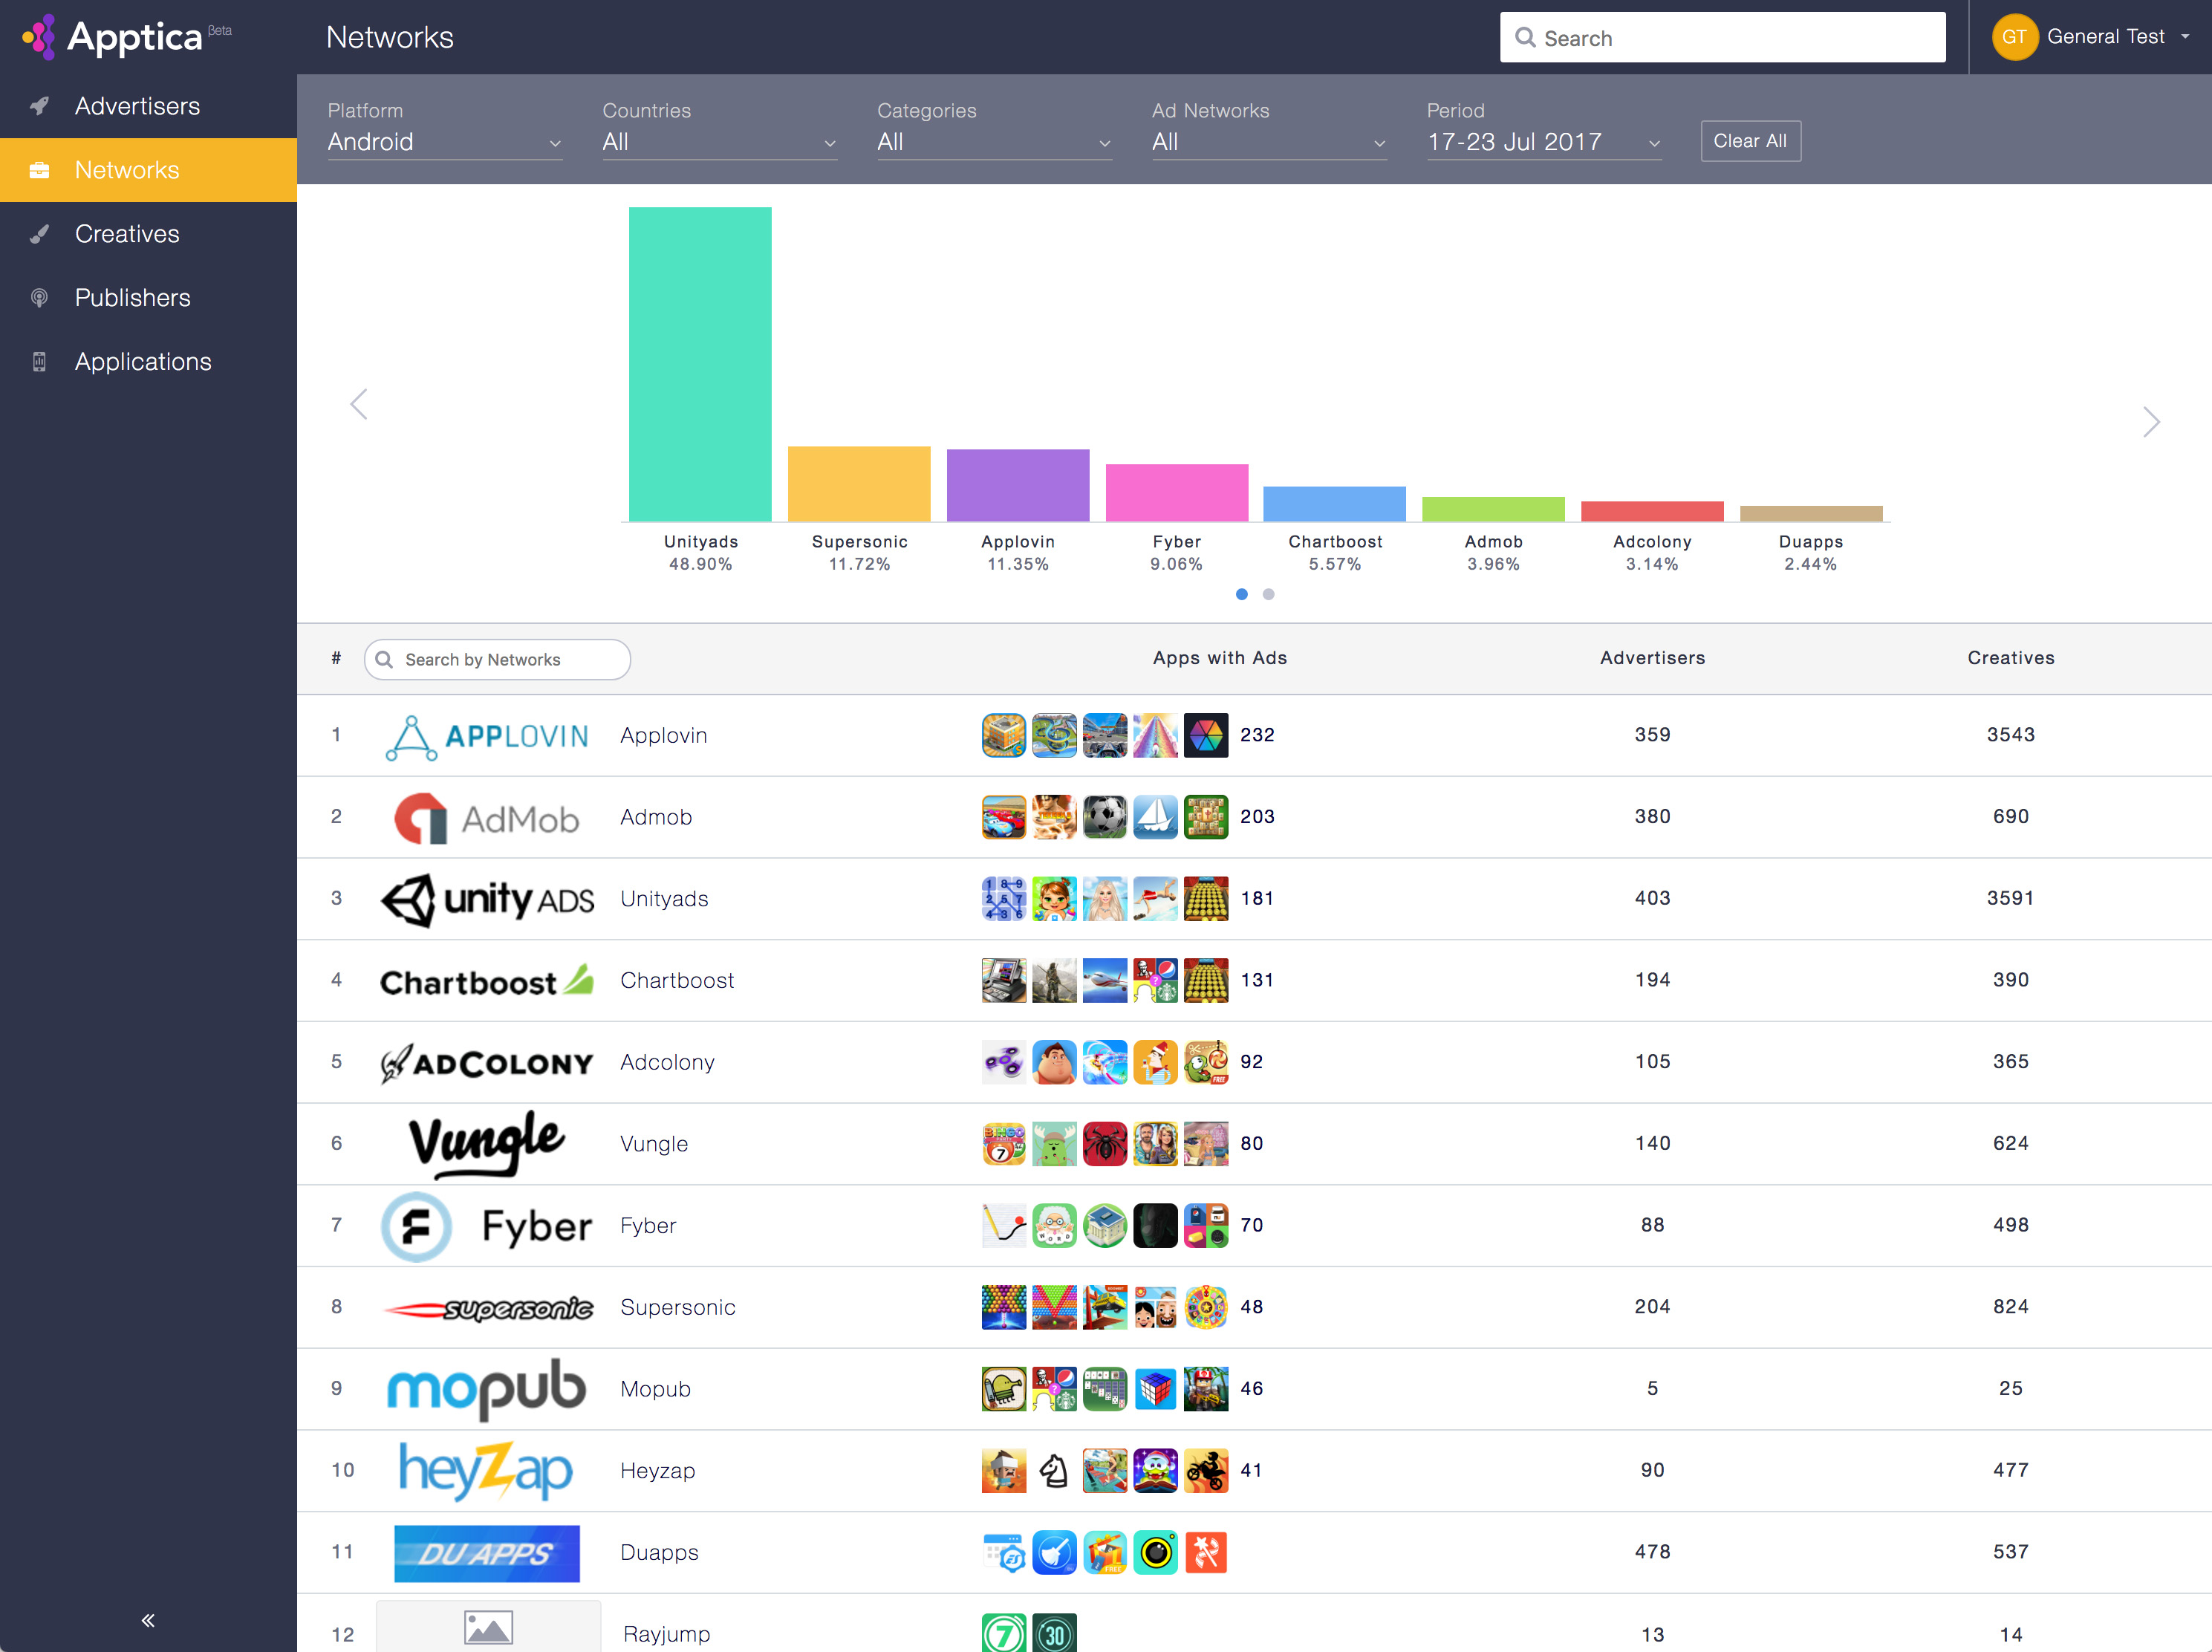This screenshot has height=1652, width=2212.
Task: Open Publishers from the sidebar
Action: point(148,298)
